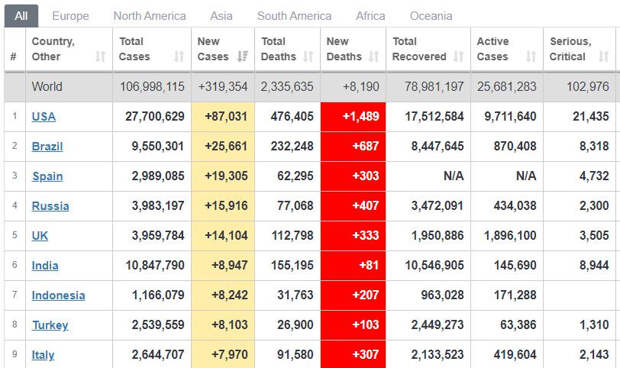The height and width of the screenshot is (368, 620).
Task: Click the New Deaths sort arrows
Action: coord(374,57)
